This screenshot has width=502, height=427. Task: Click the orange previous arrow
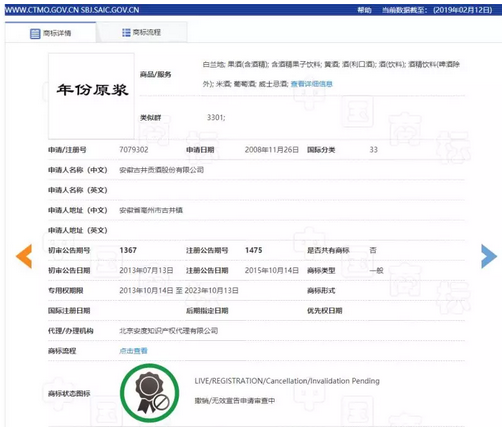click(x=24, y=256)
